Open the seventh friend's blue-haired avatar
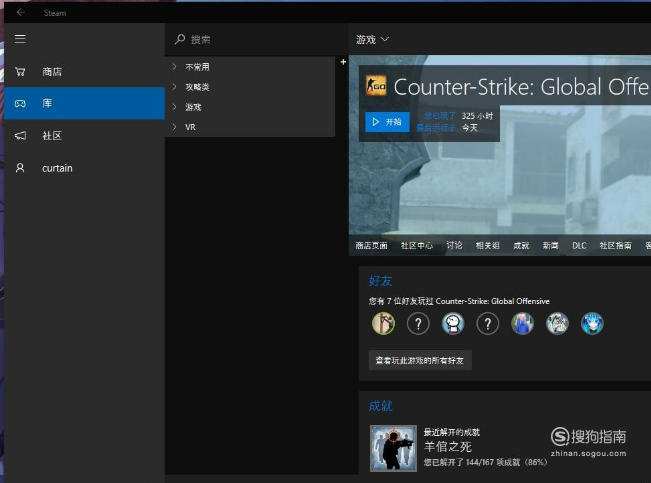 [592, 324]
